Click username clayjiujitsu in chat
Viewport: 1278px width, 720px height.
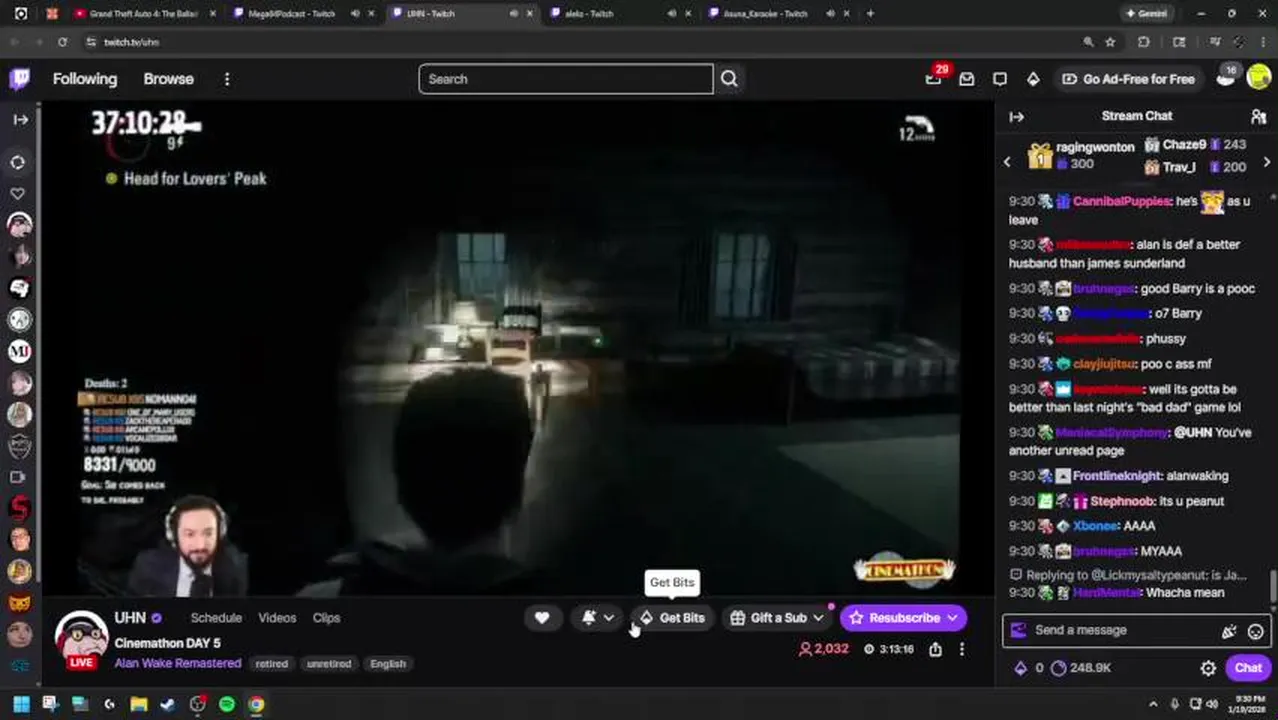pos(1103,364)
